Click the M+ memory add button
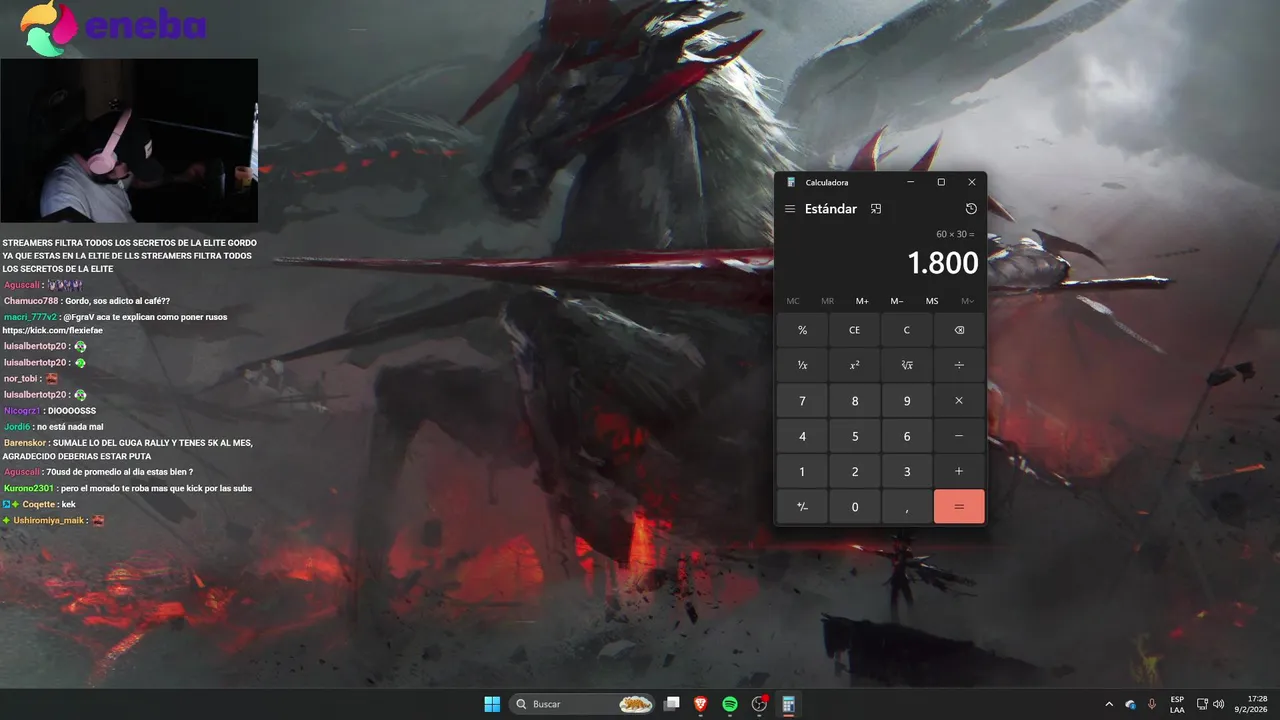1280x720 pixels. pos(862,301)
